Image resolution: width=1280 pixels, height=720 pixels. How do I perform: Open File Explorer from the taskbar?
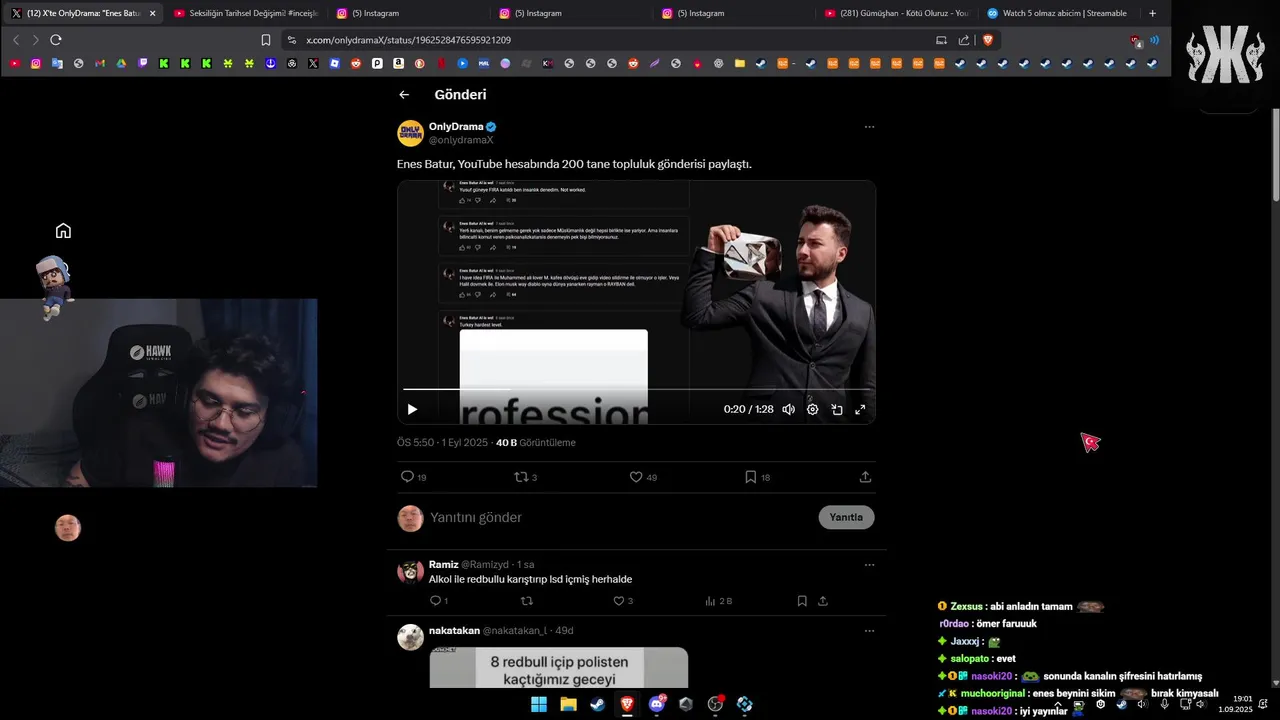568,704
